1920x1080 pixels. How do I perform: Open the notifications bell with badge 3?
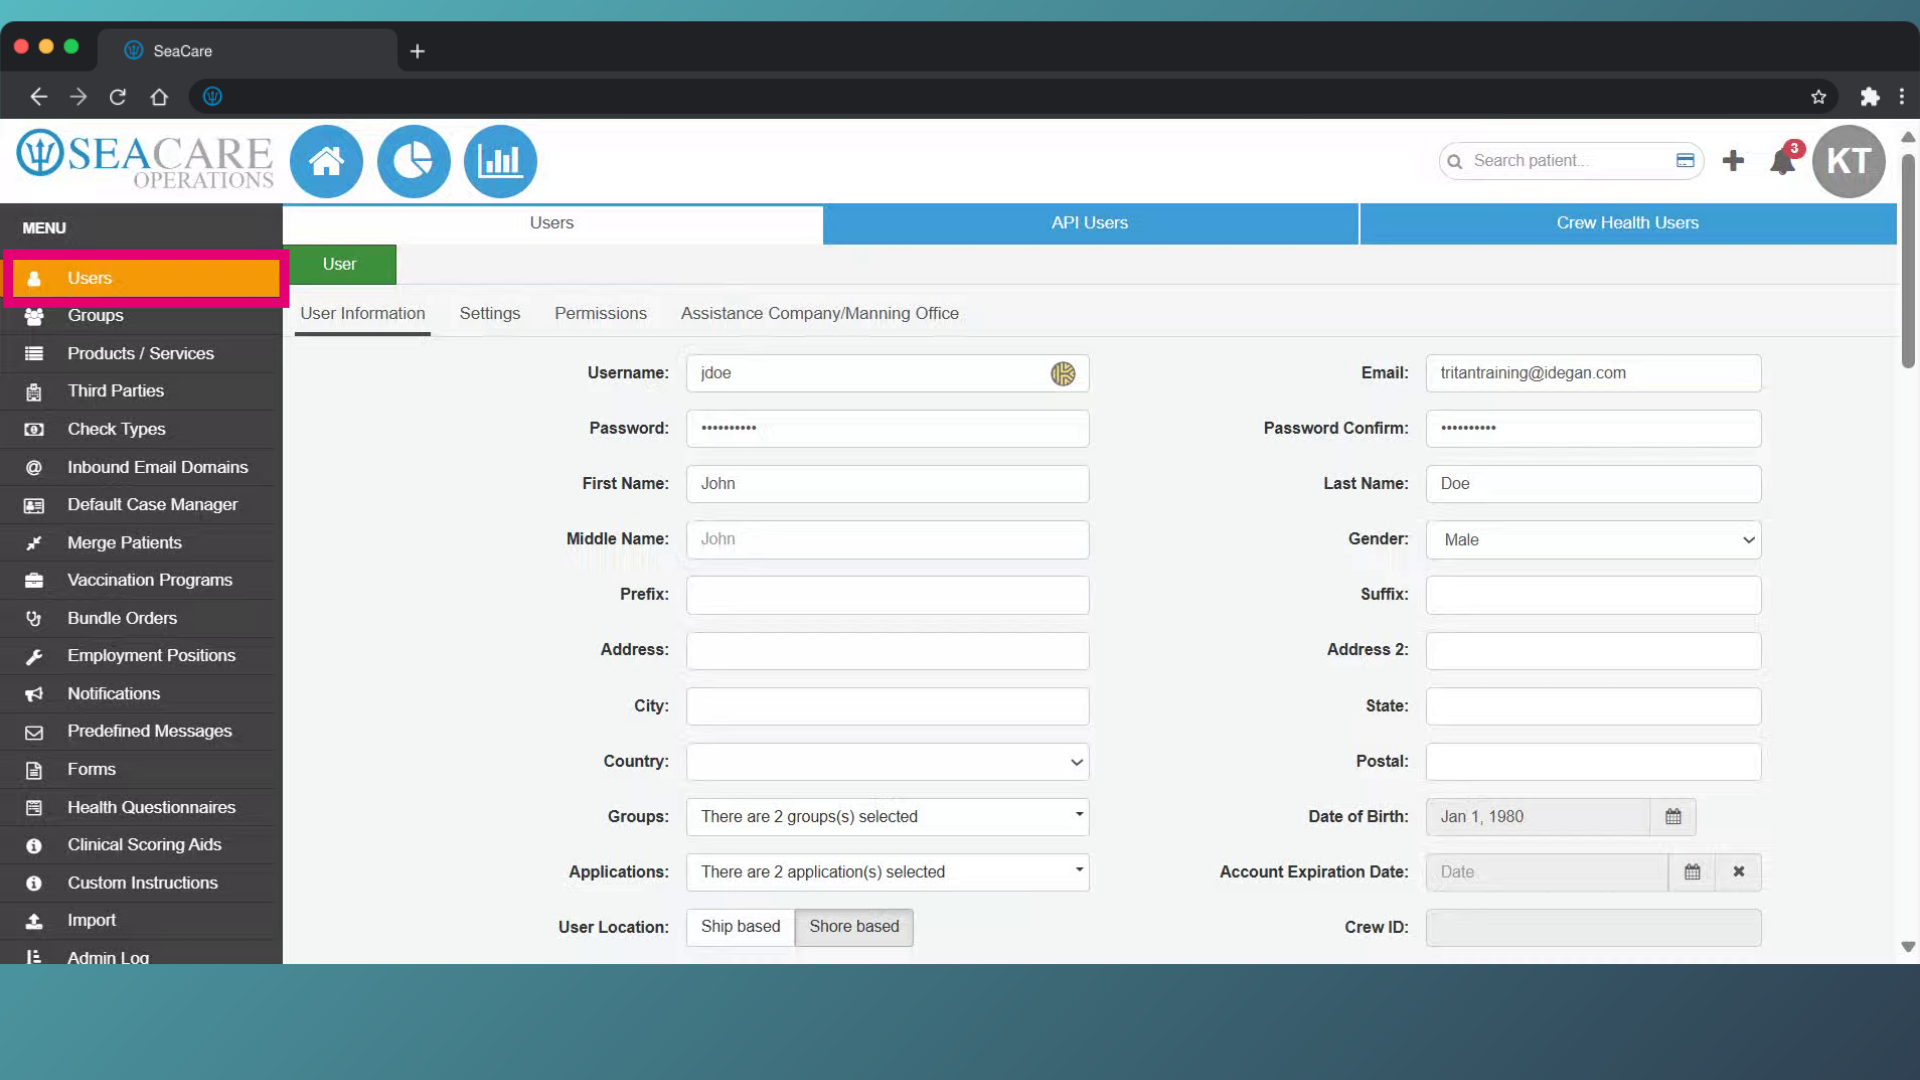(x=1784, y=160)
